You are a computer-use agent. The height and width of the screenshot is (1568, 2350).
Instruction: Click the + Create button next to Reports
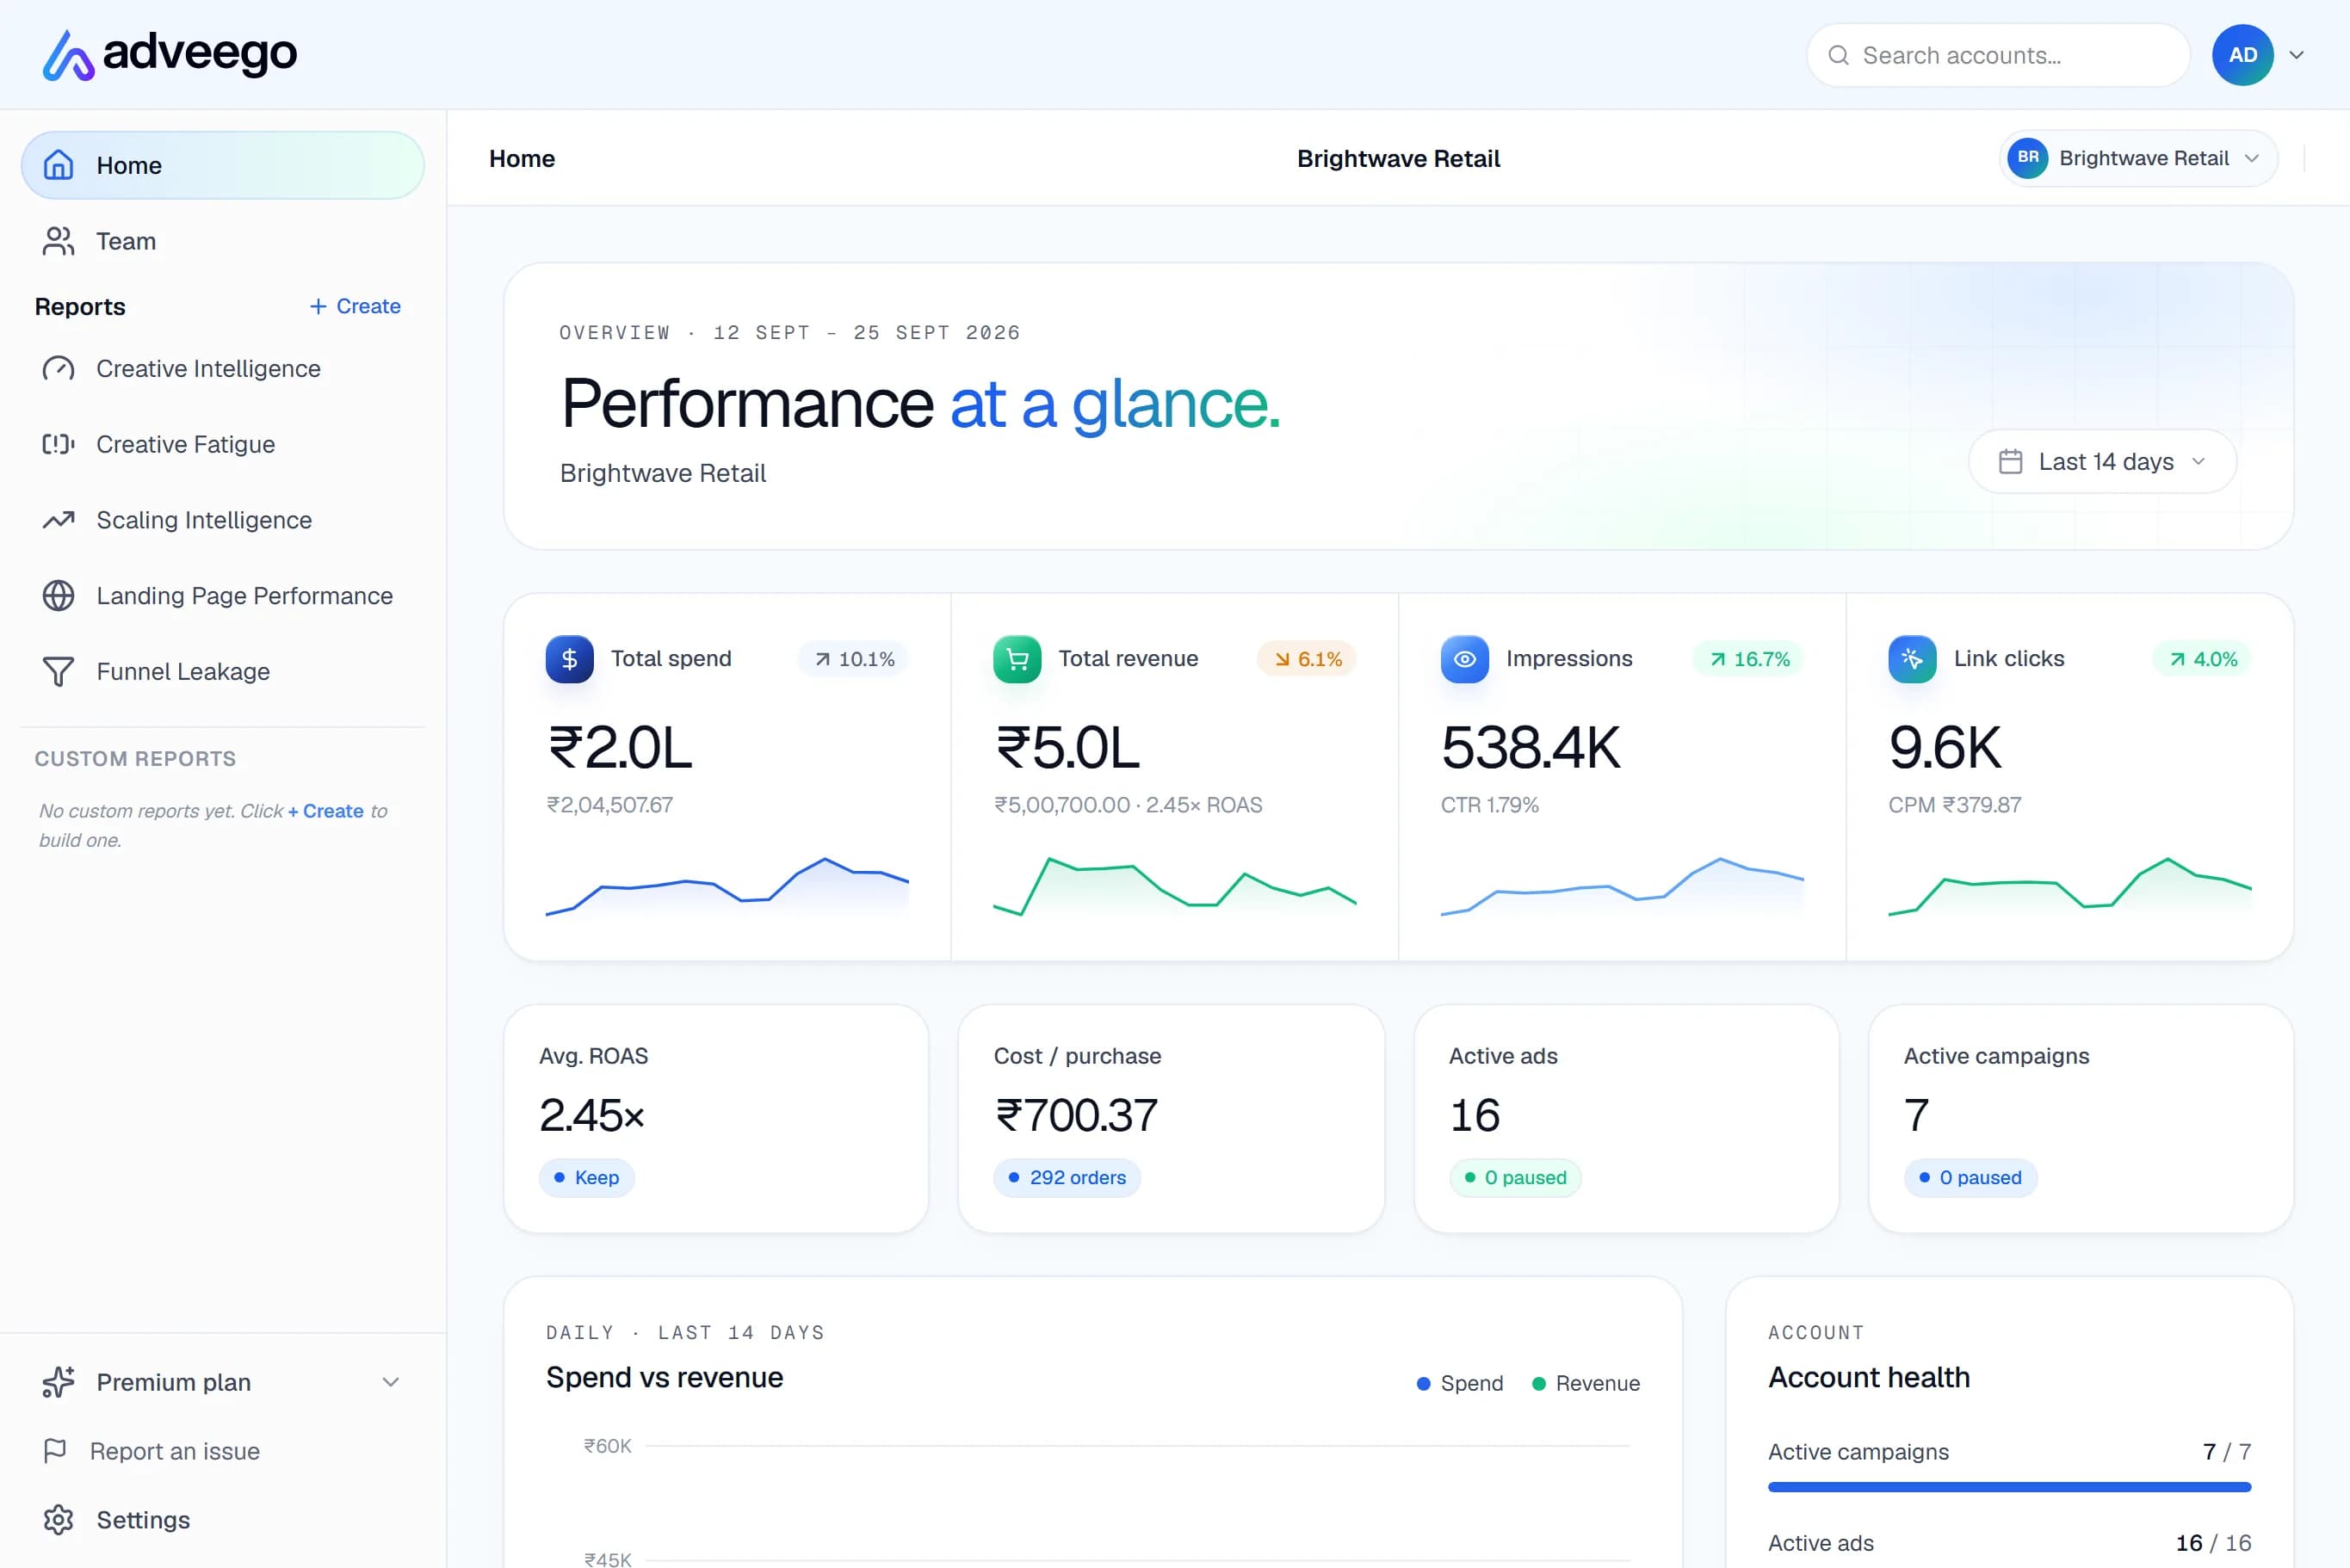355,306
